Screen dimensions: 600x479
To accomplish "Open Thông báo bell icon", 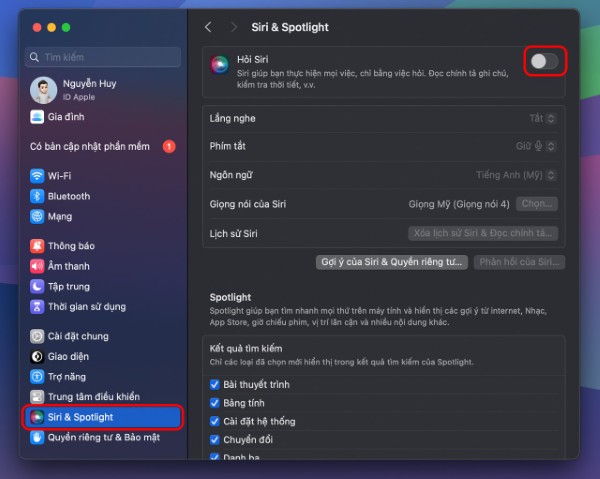I will pyautogui.click(x=37, y=246).
